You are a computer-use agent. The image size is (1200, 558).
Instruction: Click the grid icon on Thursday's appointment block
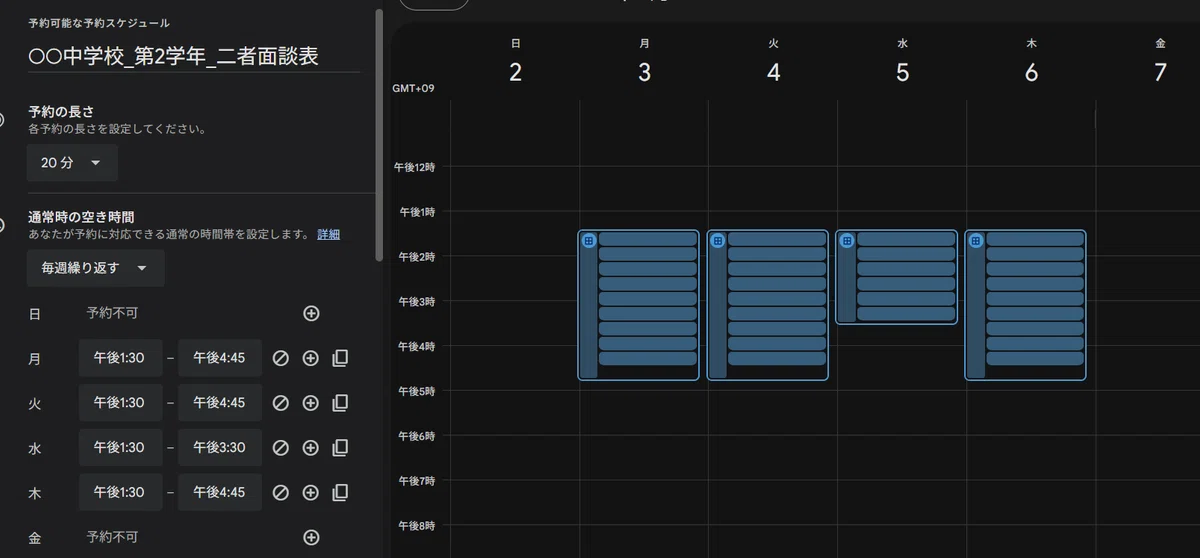pos(976,241)
